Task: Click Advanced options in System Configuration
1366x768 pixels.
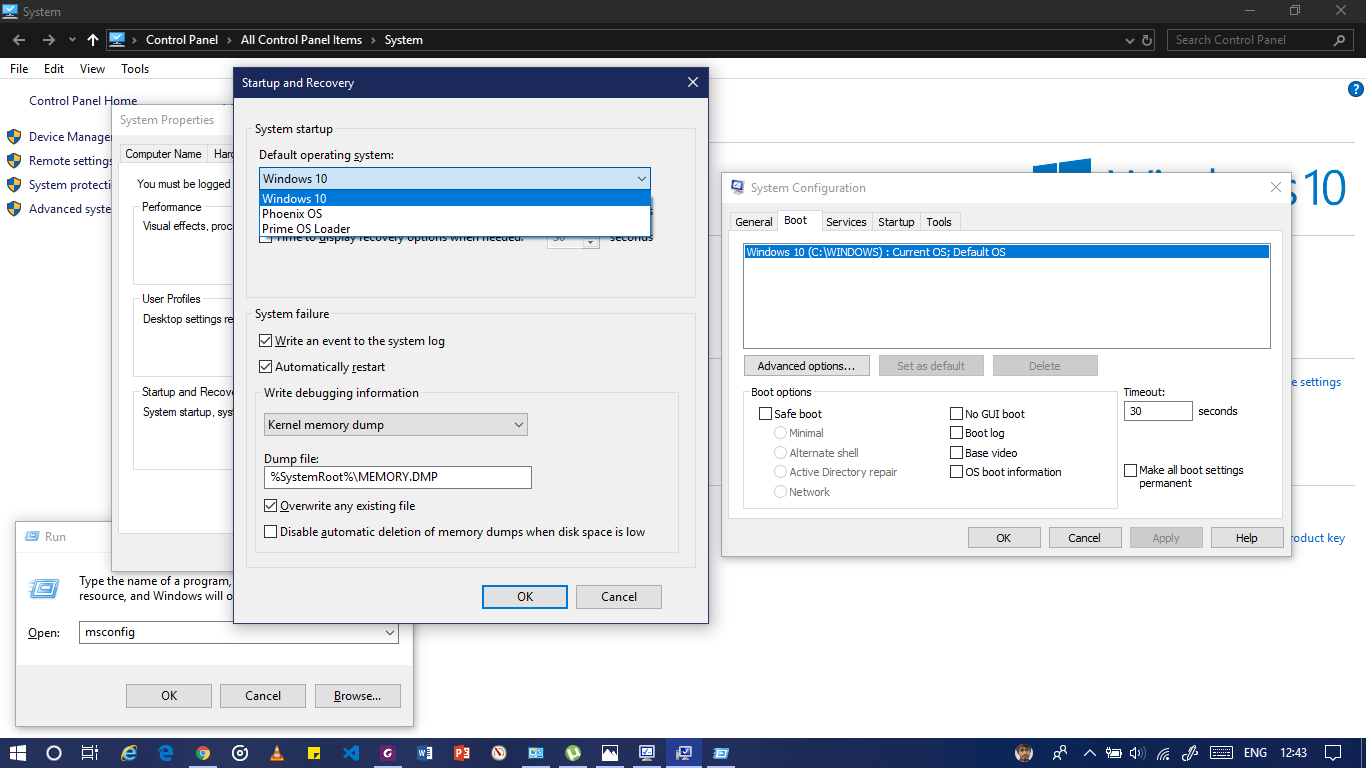Action: coord(806,366)
